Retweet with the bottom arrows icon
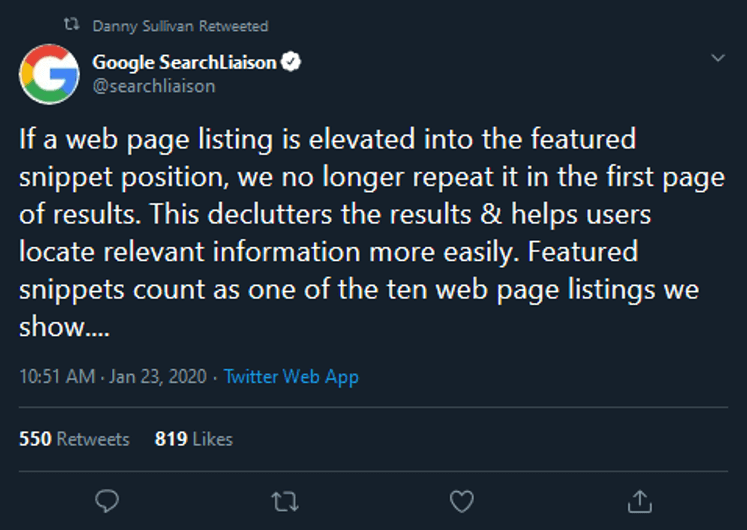The image size is (747, 530). coord(285,502)
